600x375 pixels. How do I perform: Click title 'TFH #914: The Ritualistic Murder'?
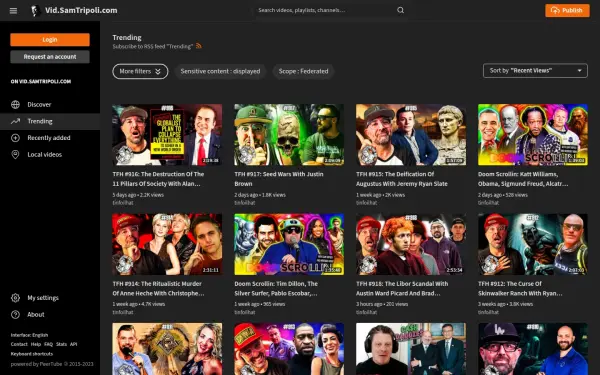158,289
